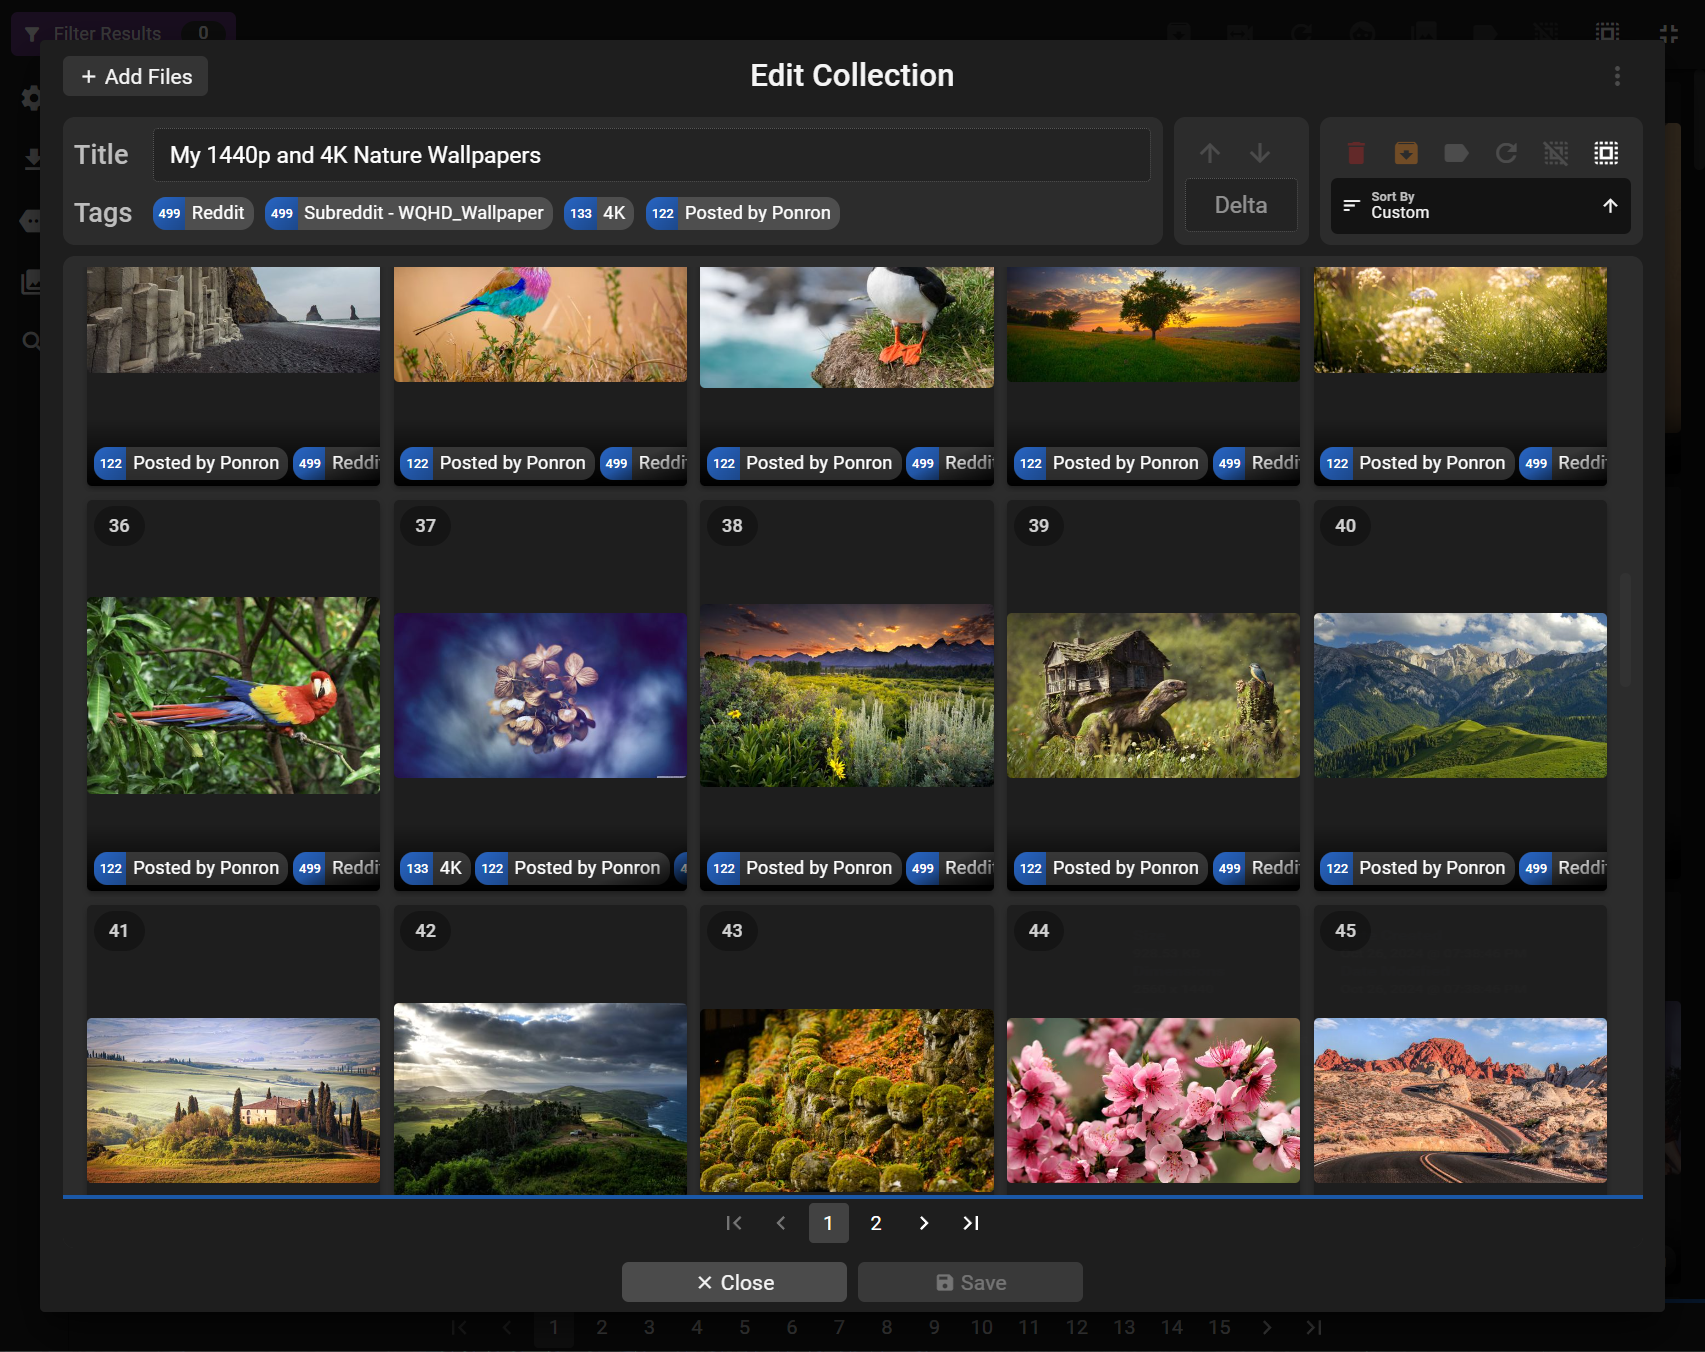The width and height of the screenshot is (1705, 1352).
Task: Toggle the sort direction arrow
Action: click(x=1610, y=206)
